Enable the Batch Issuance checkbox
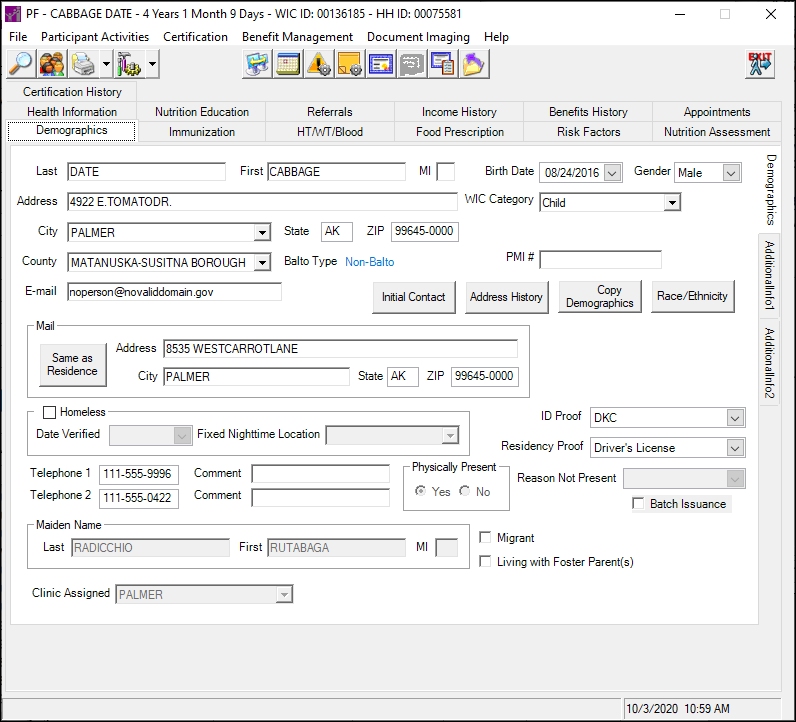Image resolution: width=796 pixels, height=722 pixels. pos(638,503)
